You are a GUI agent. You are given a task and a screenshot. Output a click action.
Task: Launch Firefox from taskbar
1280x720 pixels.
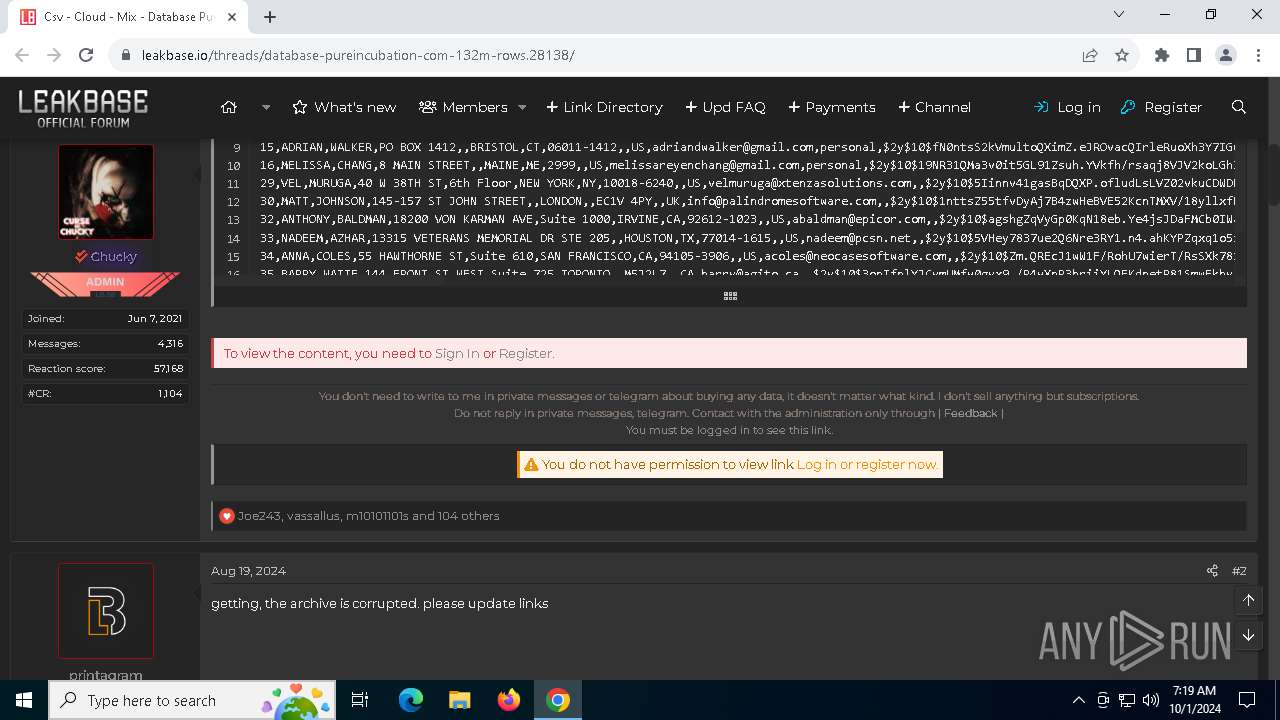(x=509, y=700)
